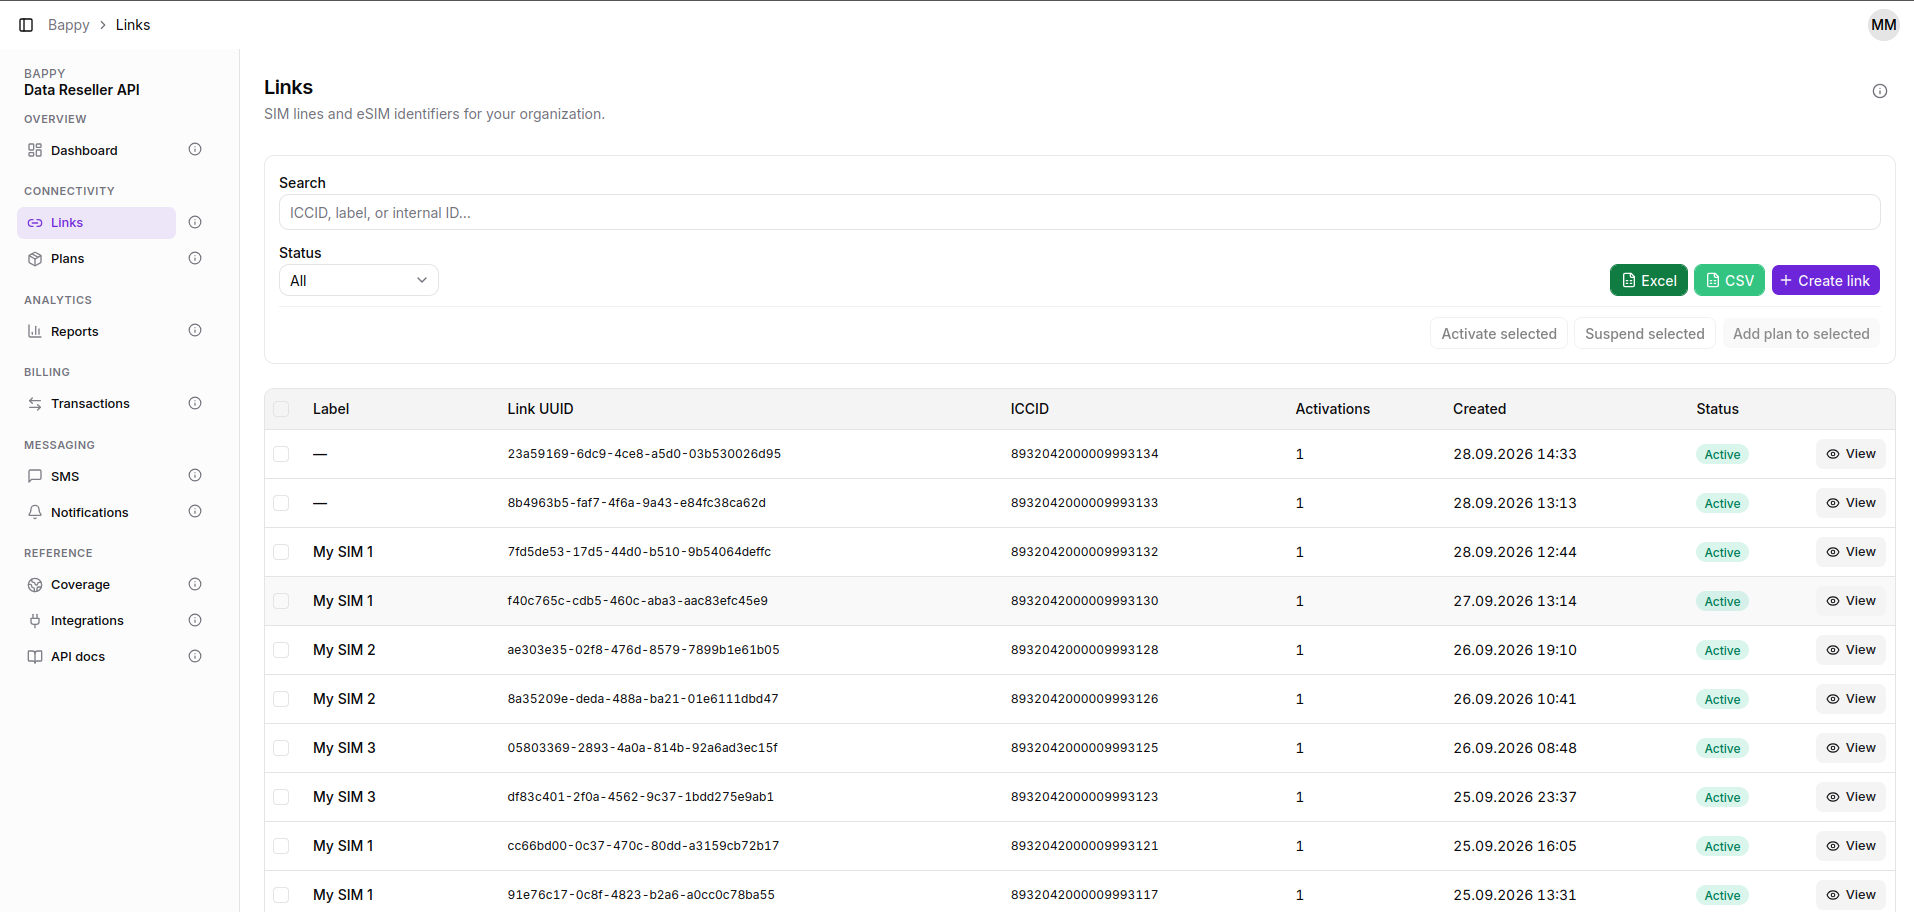Open Transactions under Billing
The height and width of the screenshot is (912, 1914).
(x=96, y=403)
